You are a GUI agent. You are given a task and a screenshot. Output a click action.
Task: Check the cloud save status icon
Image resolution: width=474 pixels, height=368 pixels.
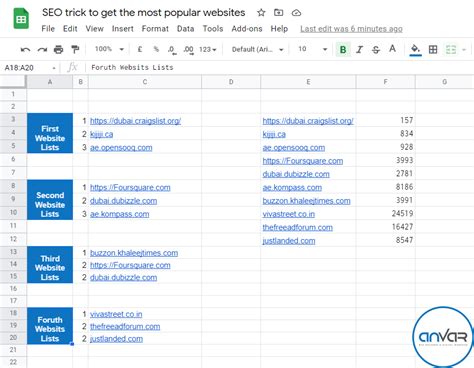tap(296, 13)
